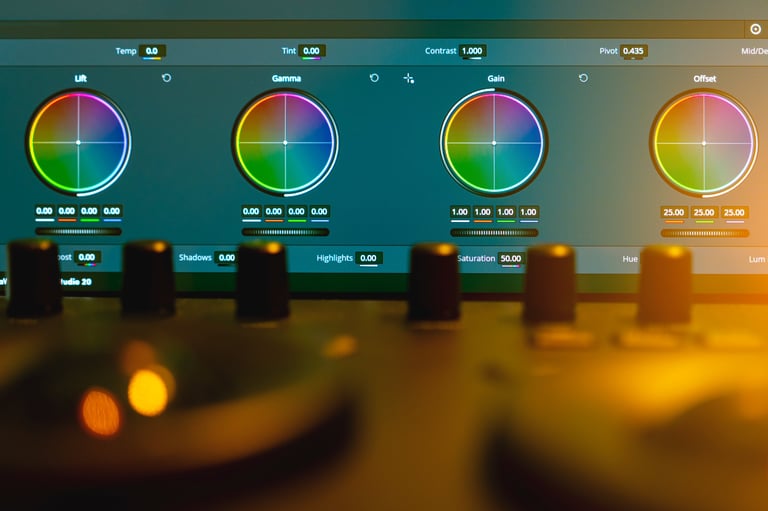Click center of the Offset color wheel
The height and width of the screenshot is (511, 768).
pyautogui.click(x=704, y=144)
